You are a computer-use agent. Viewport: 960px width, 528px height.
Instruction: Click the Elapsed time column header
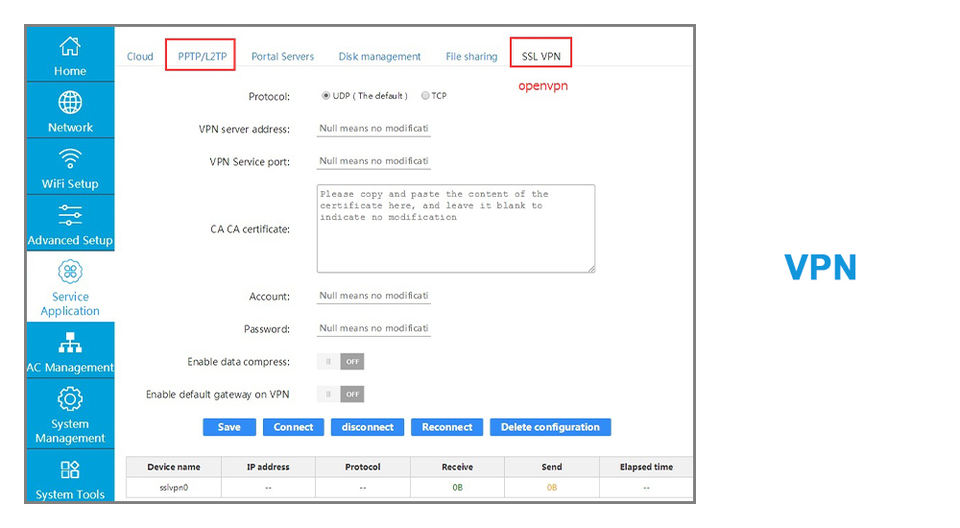click(x=646, y=467)
